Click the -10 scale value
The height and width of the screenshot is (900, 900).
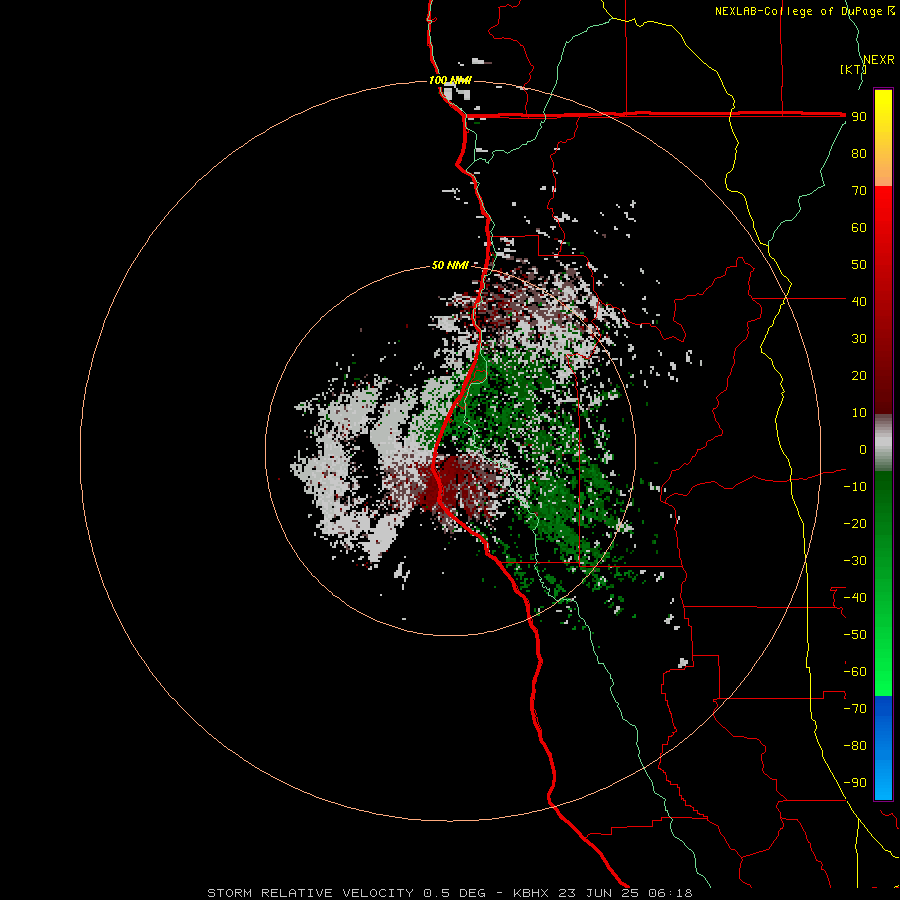[x=855, y=487]
